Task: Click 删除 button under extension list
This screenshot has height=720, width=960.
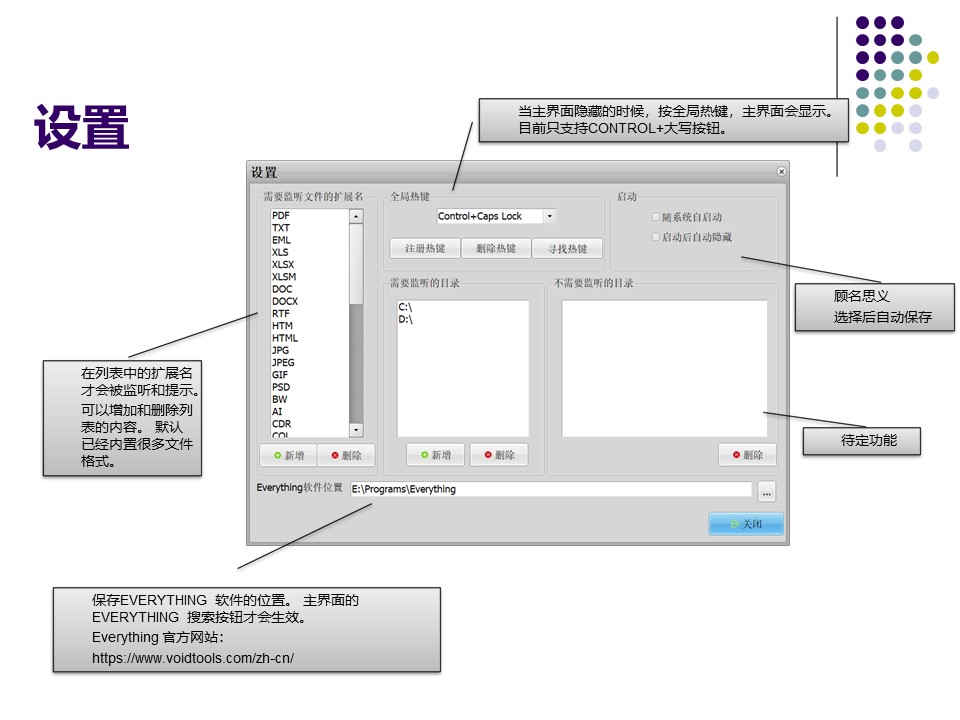Action: pyautogui.click(x=345, y=455)
